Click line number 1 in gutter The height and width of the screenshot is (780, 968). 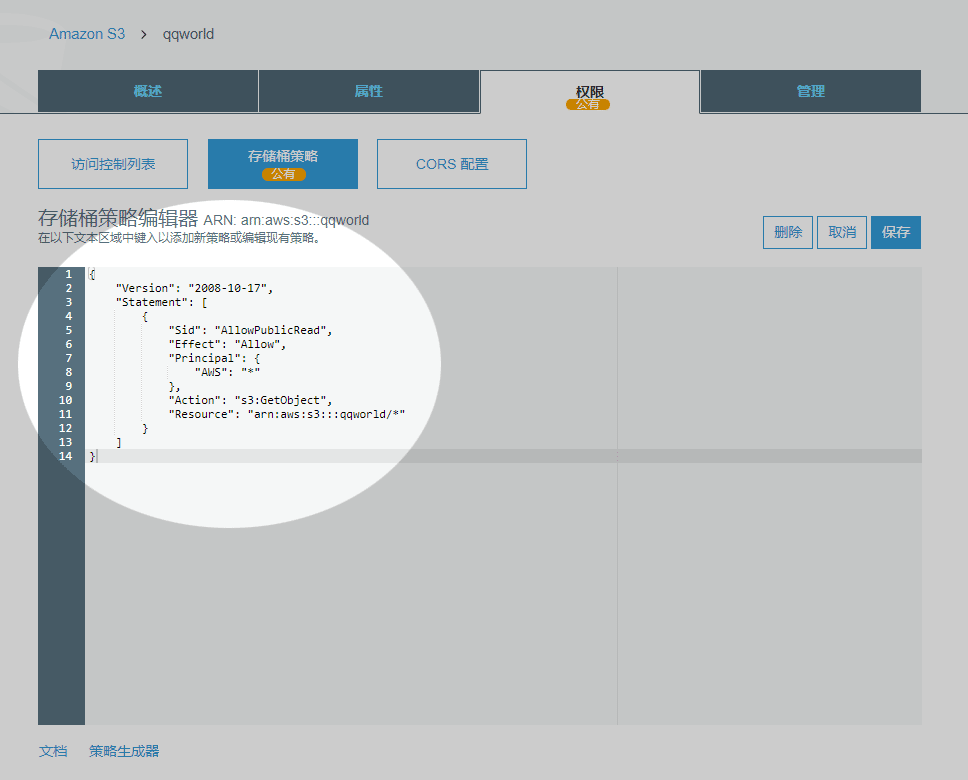(69, 274)
